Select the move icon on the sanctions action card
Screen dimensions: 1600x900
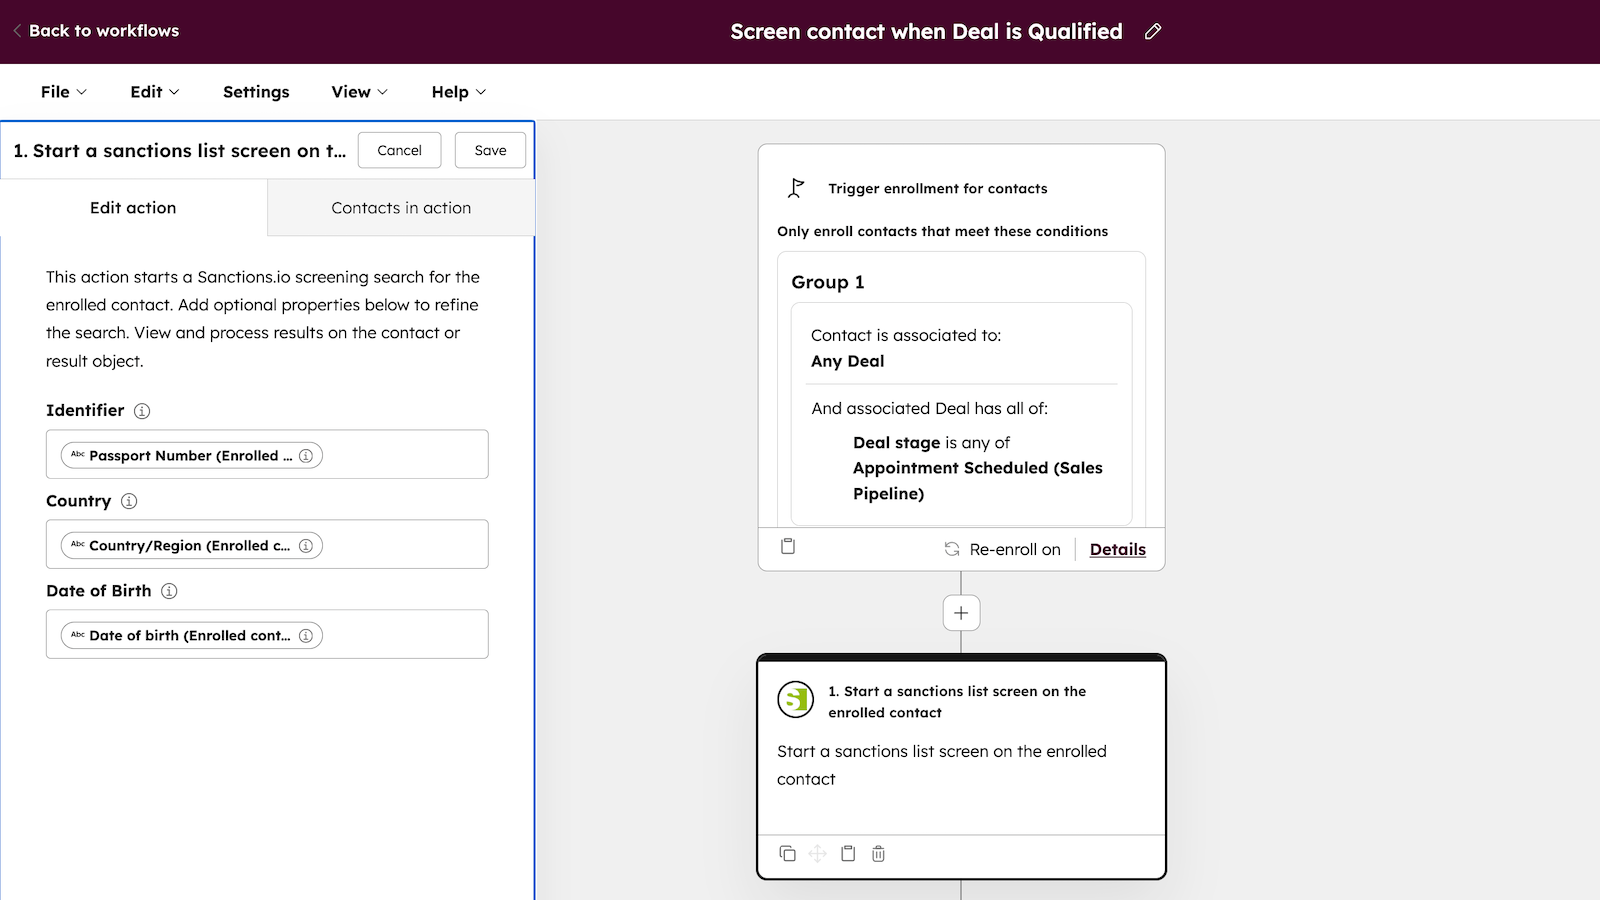(818, 853)
